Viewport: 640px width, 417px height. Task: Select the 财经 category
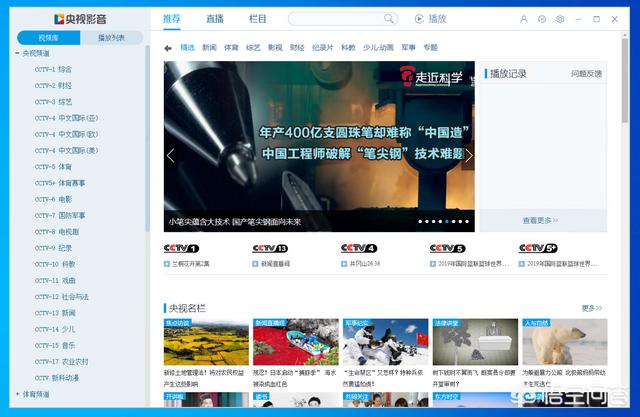(297, 47)
